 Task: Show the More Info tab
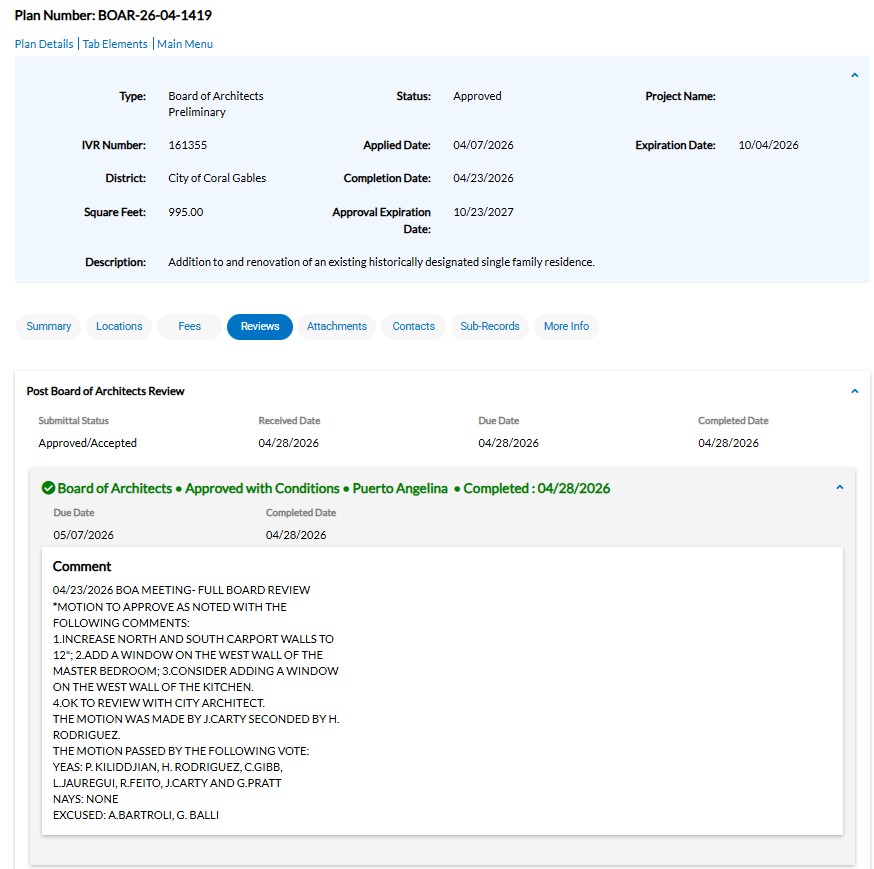point(566,326)
